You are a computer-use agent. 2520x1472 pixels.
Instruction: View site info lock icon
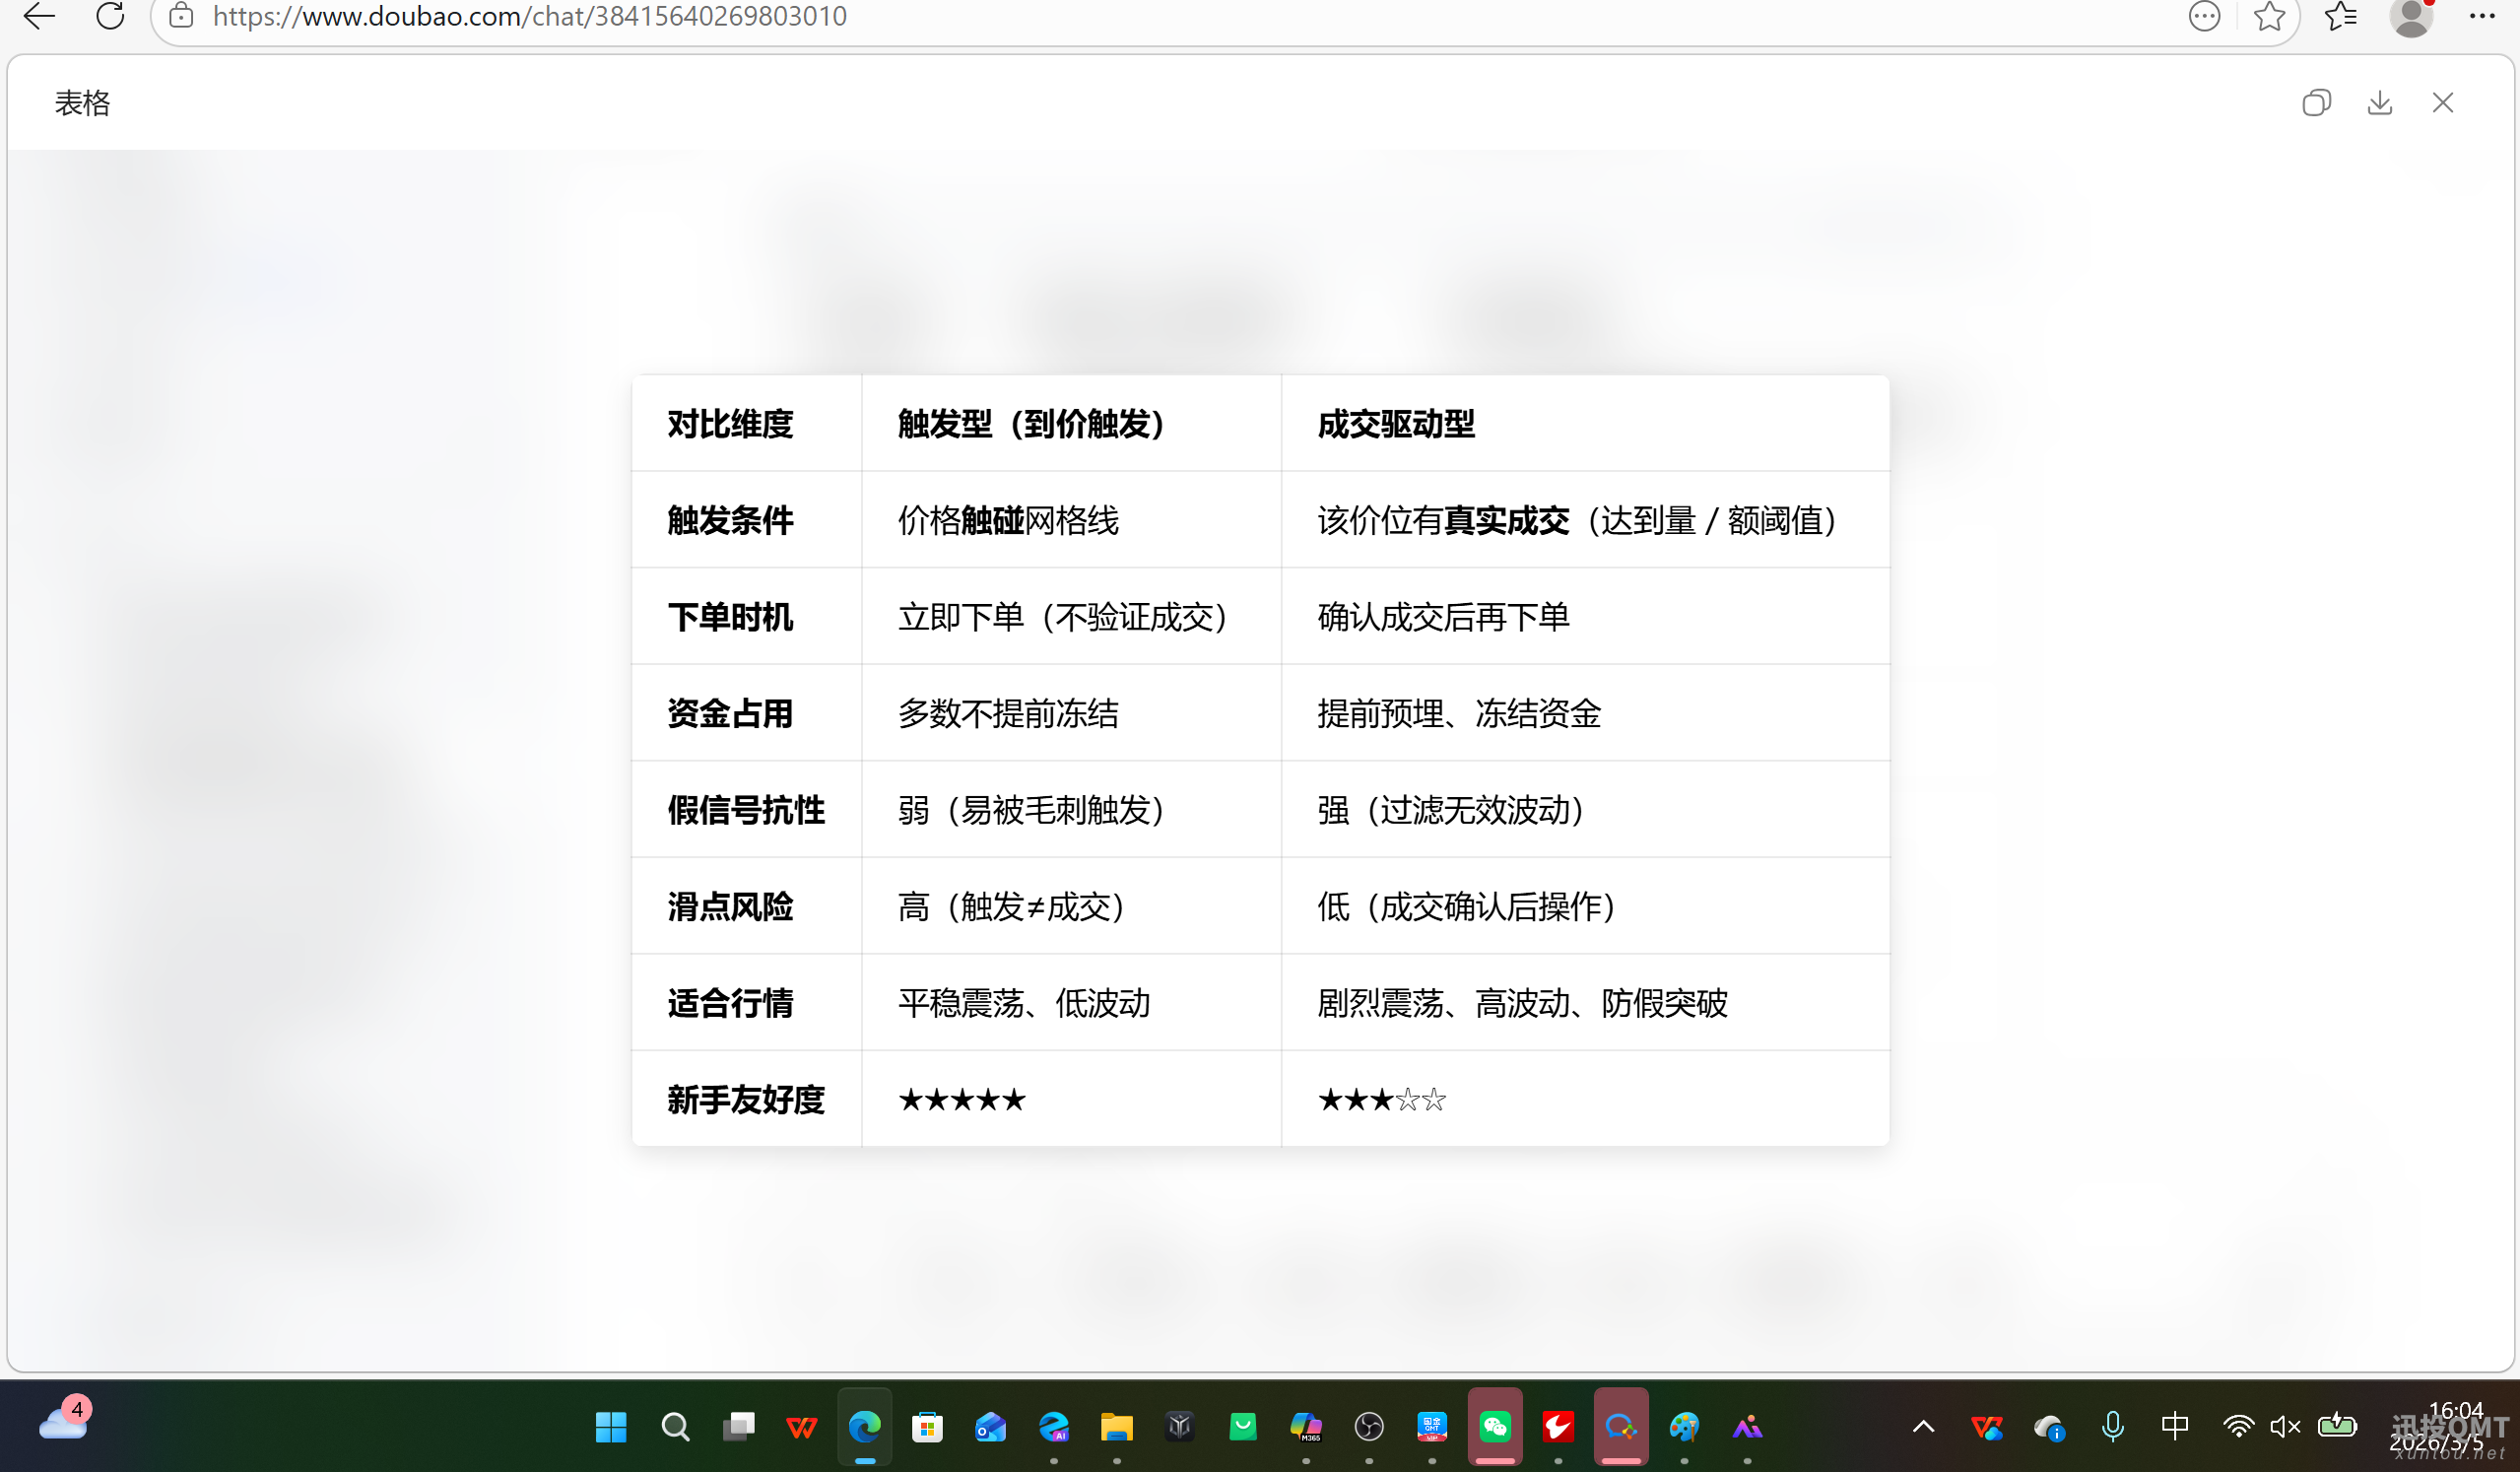click(x=181, y=16)
